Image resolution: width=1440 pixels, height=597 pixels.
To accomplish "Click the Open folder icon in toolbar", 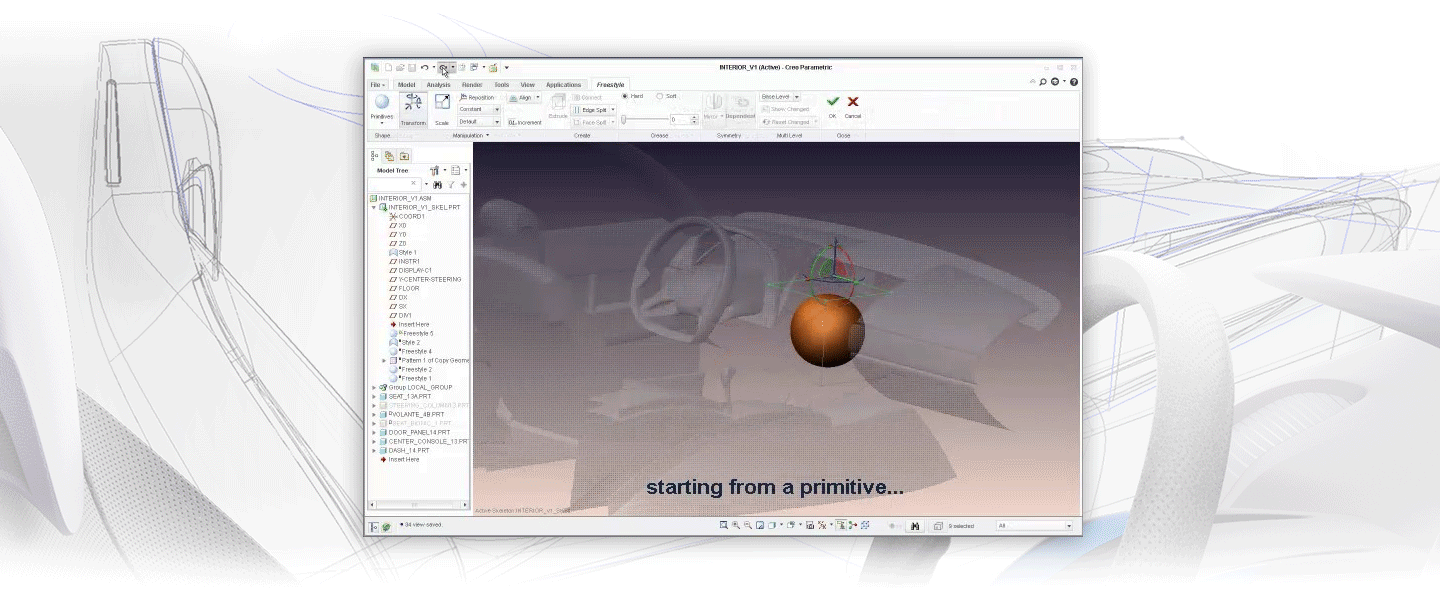I will 400,68.
